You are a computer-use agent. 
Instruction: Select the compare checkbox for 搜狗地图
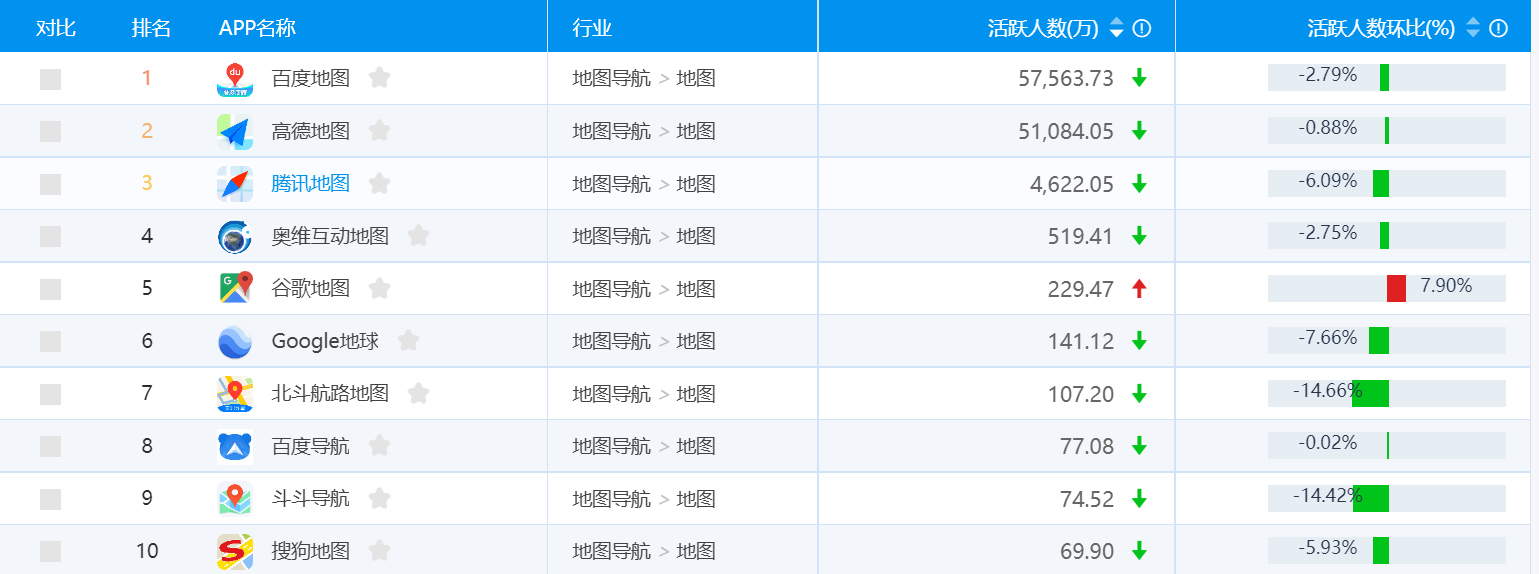coord(50,551)
